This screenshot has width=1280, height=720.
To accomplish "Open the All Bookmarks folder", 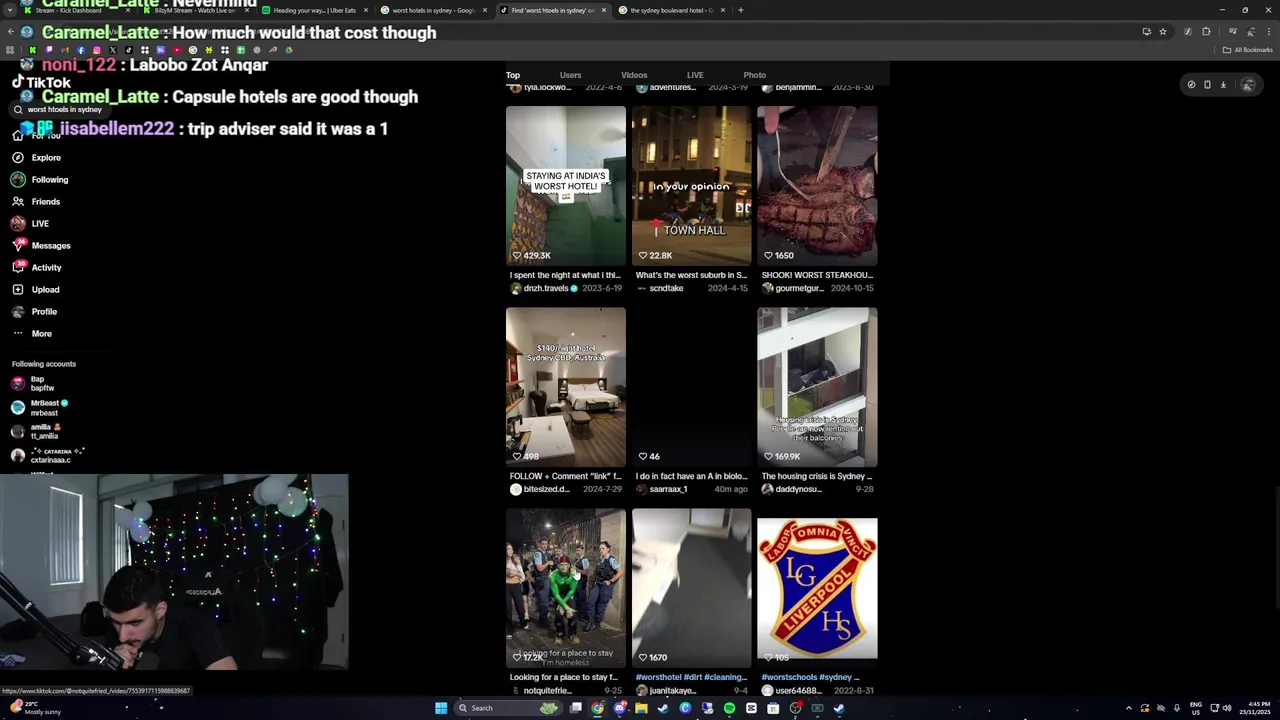I will (1247, 50).
